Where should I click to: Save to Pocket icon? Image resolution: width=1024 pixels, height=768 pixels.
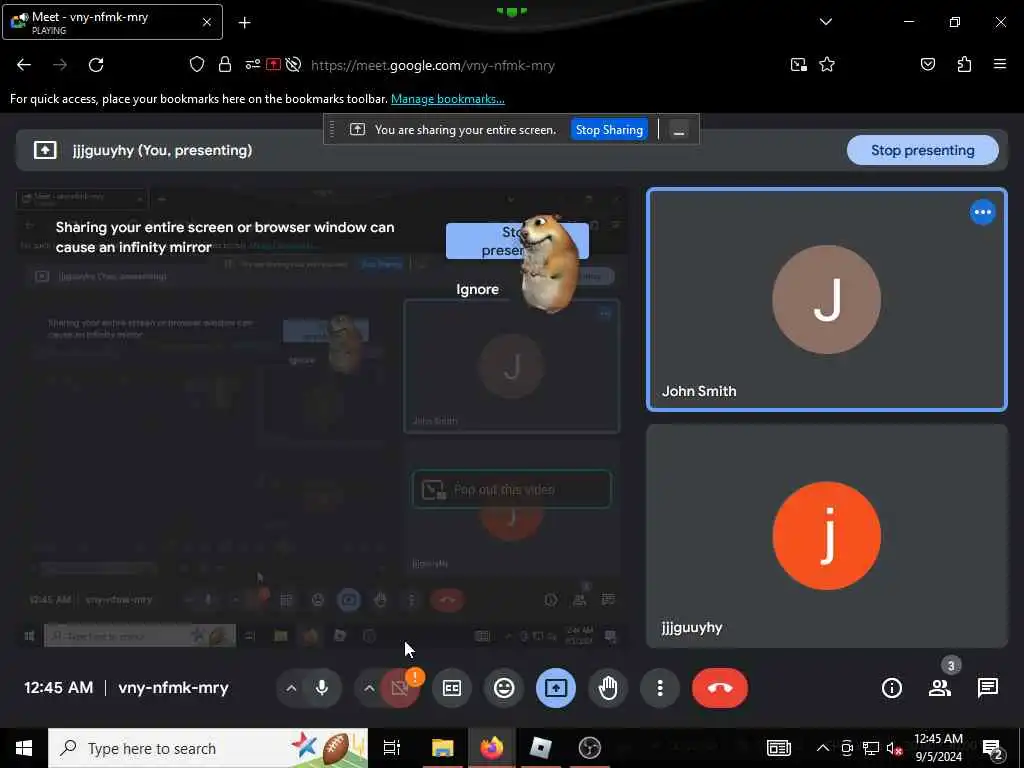tap(928, 65)
